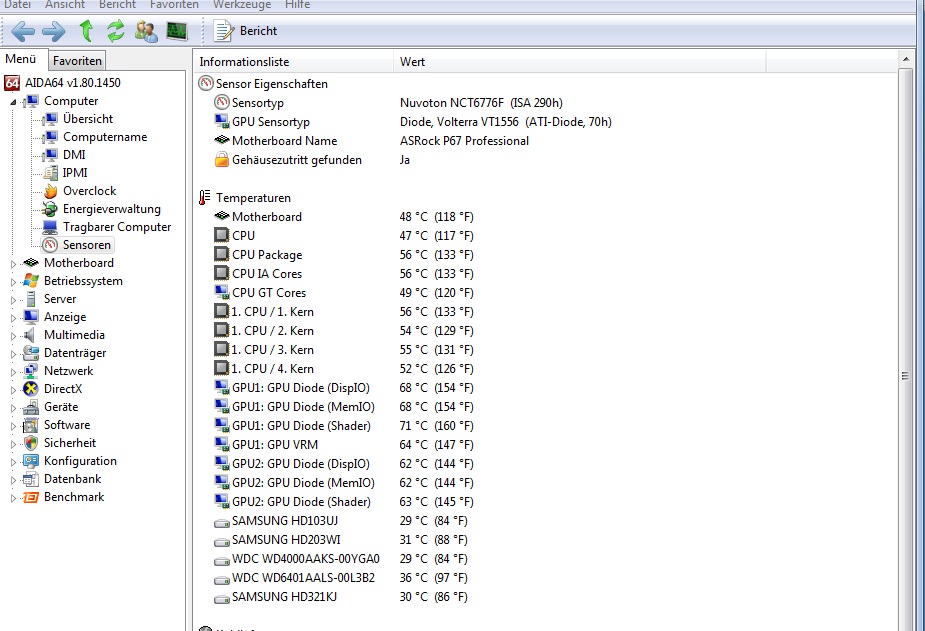Open the Hilfe menu
The width and height of the screenshot is (925, 631).
coord(297,5)
